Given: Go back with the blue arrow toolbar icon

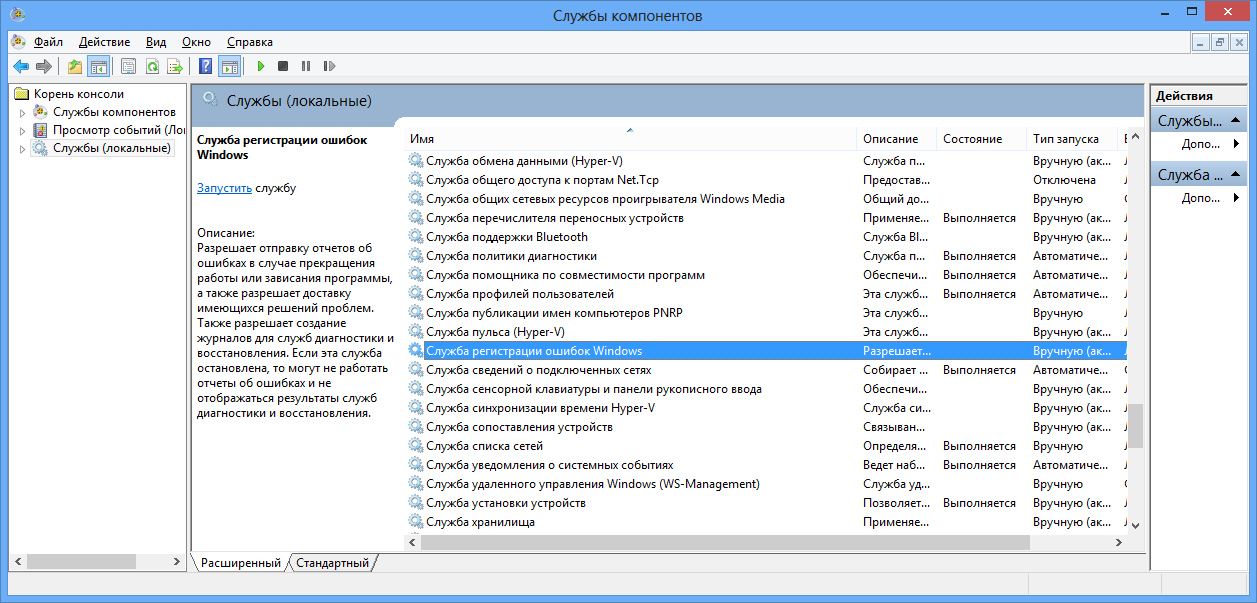Looking at the screenshot, I should (21, 67).
